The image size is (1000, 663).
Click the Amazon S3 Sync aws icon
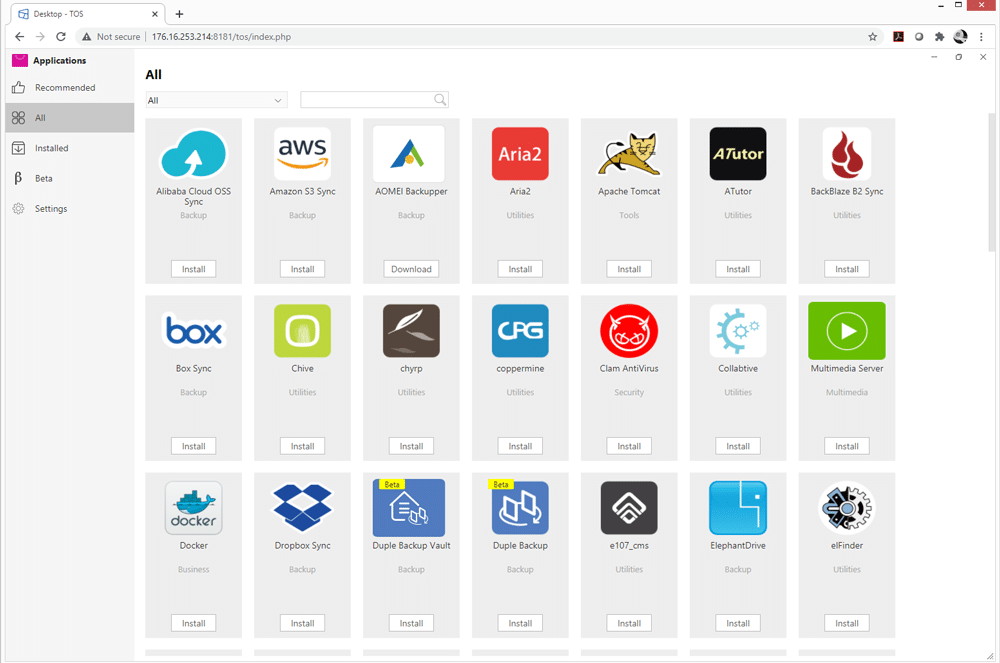point(302,154)
